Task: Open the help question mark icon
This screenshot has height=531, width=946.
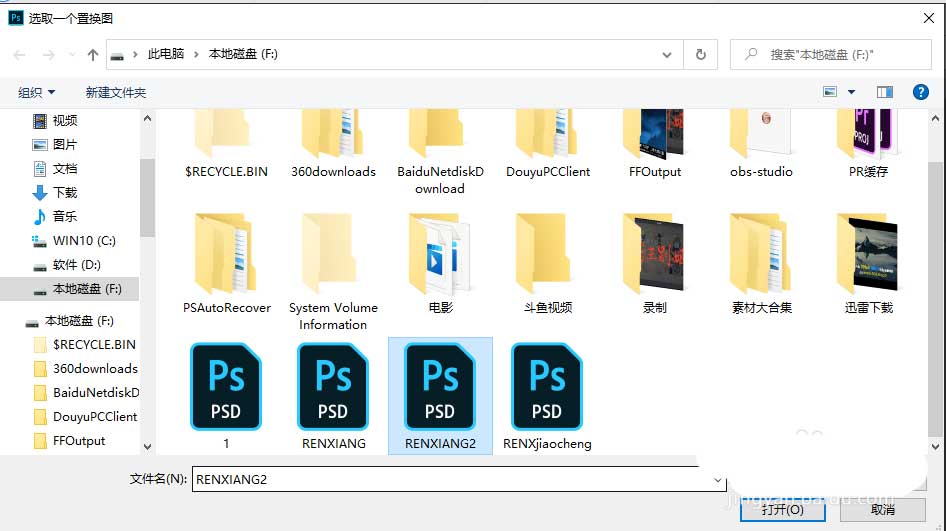Action: [x=921, y=92]
